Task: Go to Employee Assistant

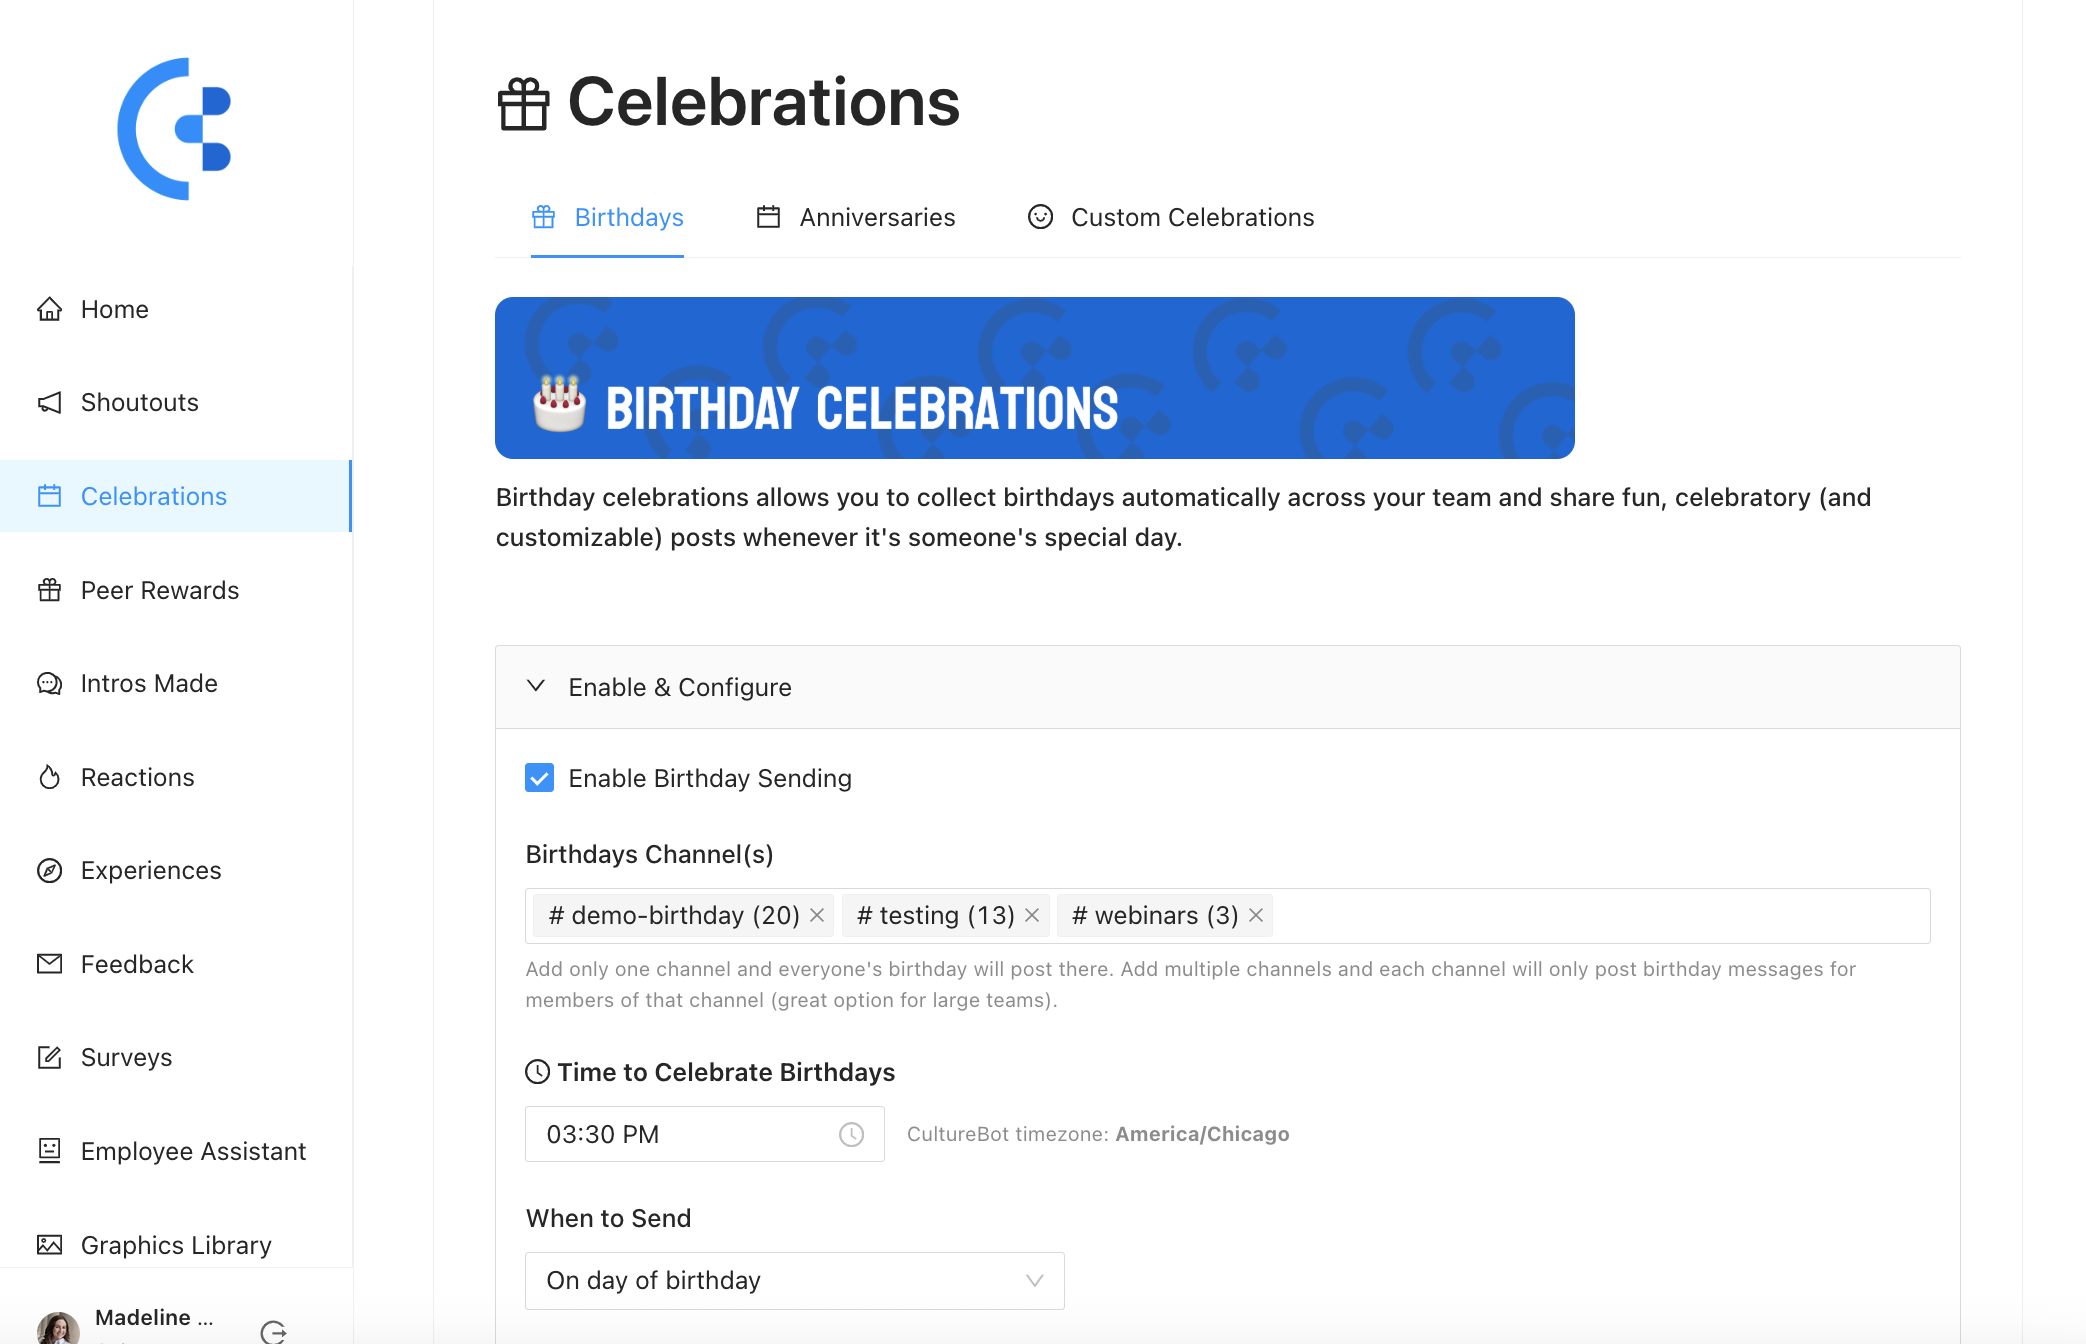Action: 193,1152
